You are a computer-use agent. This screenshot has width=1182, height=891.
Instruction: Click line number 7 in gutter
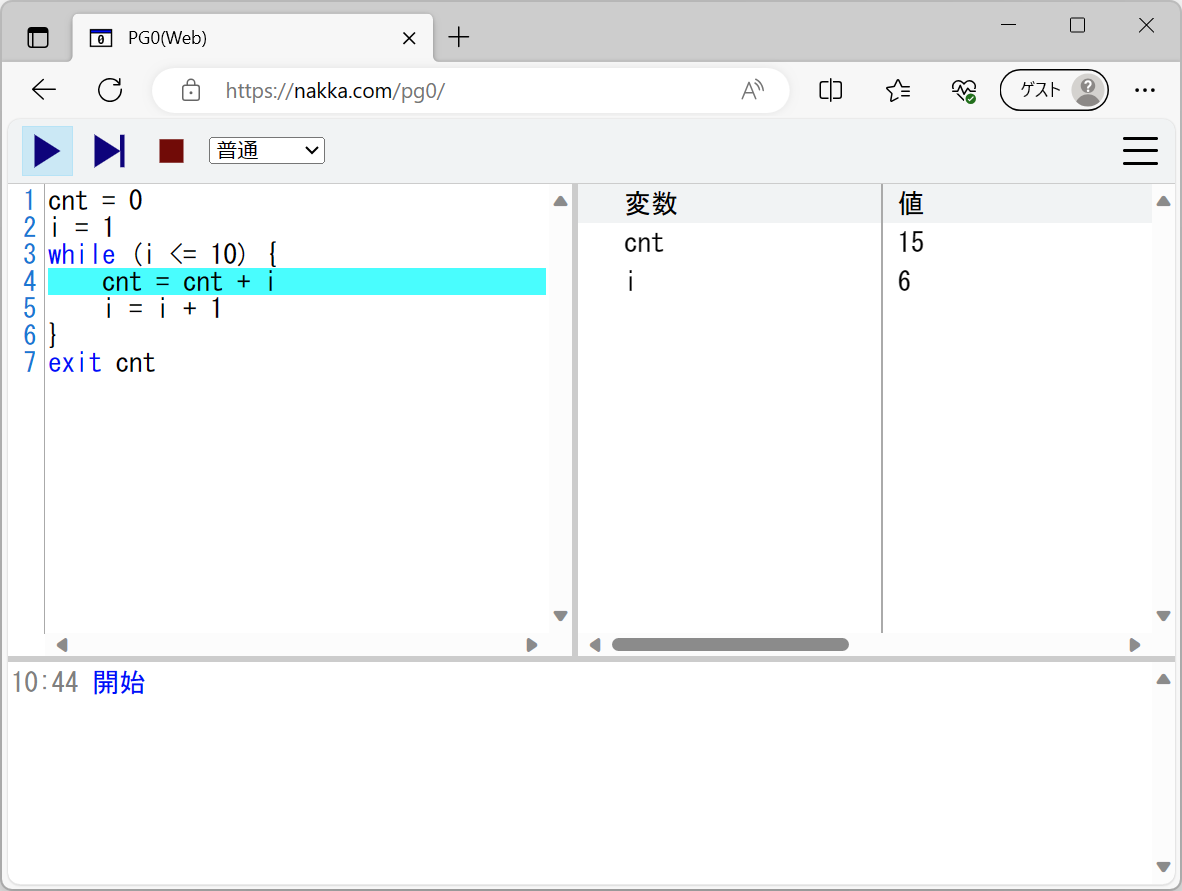point(29,363)
